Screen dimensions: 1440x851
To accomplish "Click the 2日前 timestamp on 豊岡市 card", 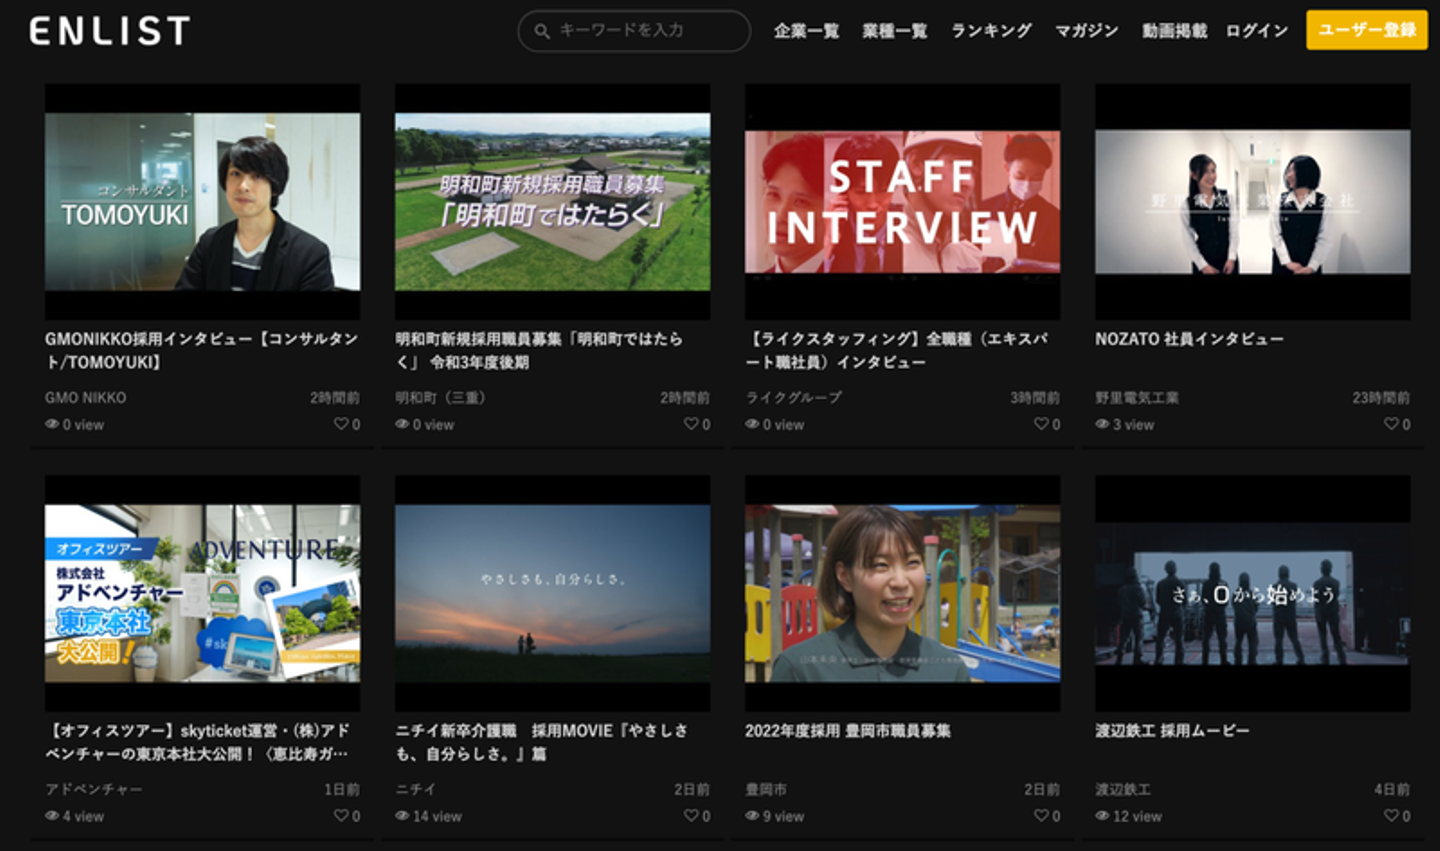I will (x=1042, y=790).
